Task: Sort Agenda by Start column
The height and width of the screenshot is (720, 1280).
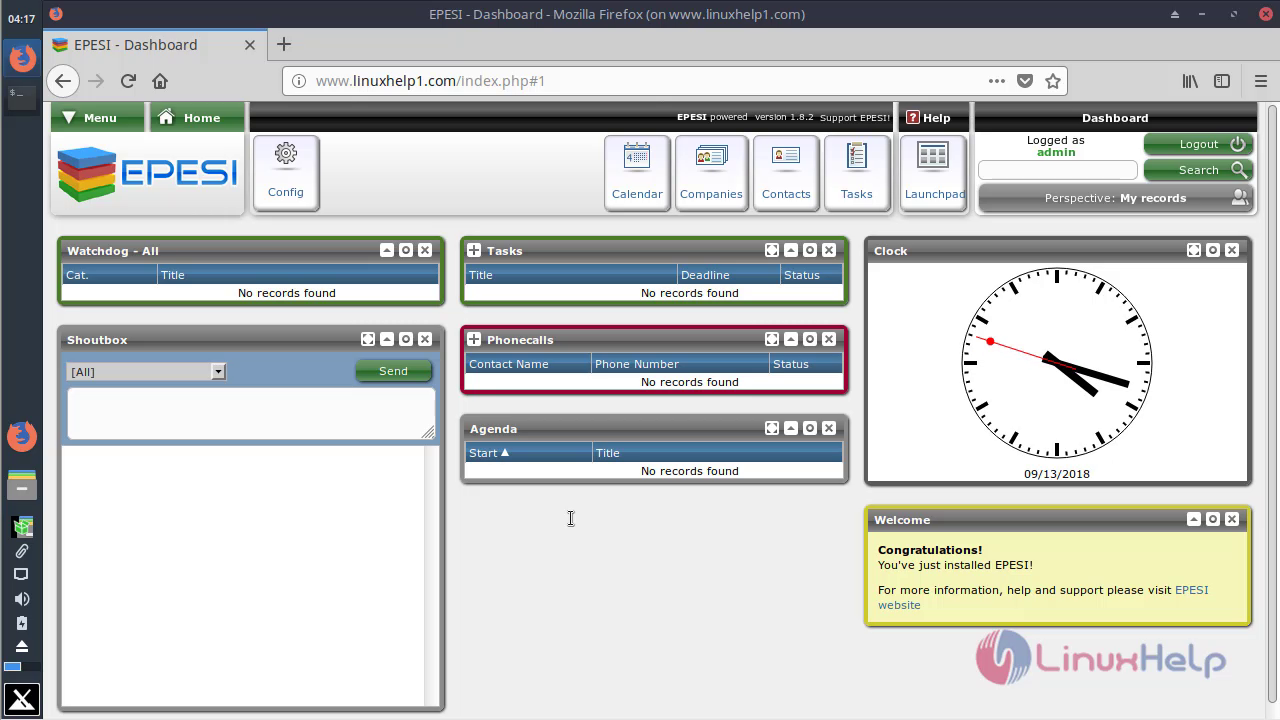Action: click(528, 453)
